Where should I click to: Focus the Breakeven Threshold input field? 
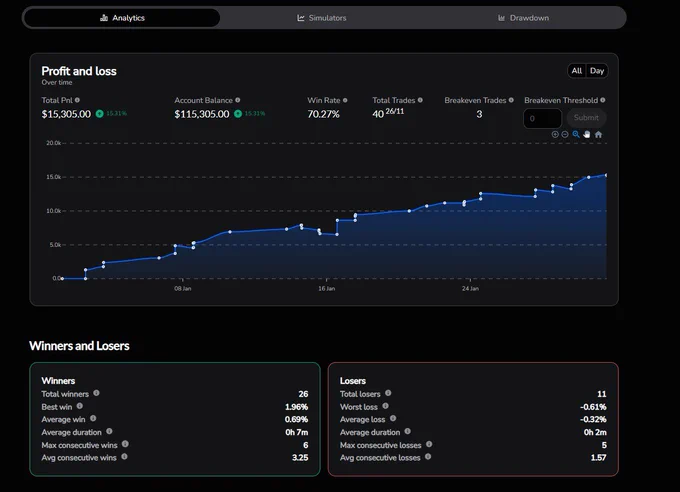(x=543, y=118)
